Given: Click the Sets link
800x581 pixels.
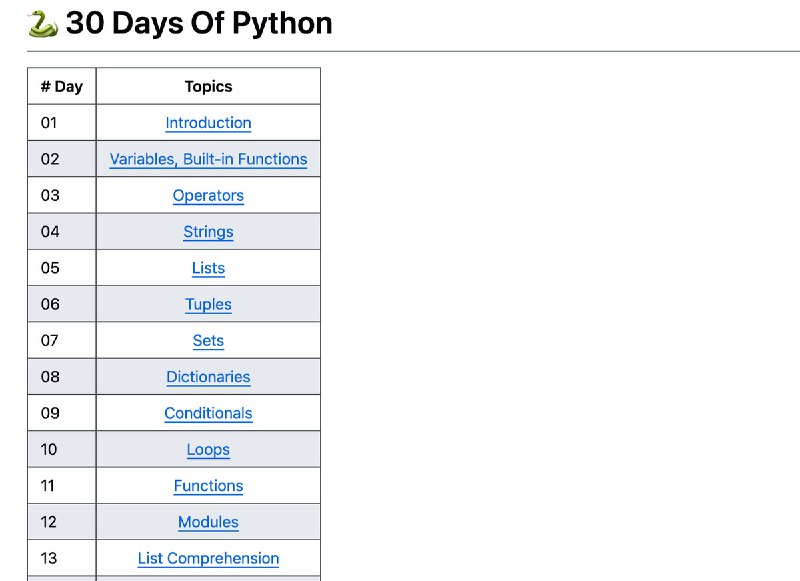Looking at the screenshot, I should 208,340.
